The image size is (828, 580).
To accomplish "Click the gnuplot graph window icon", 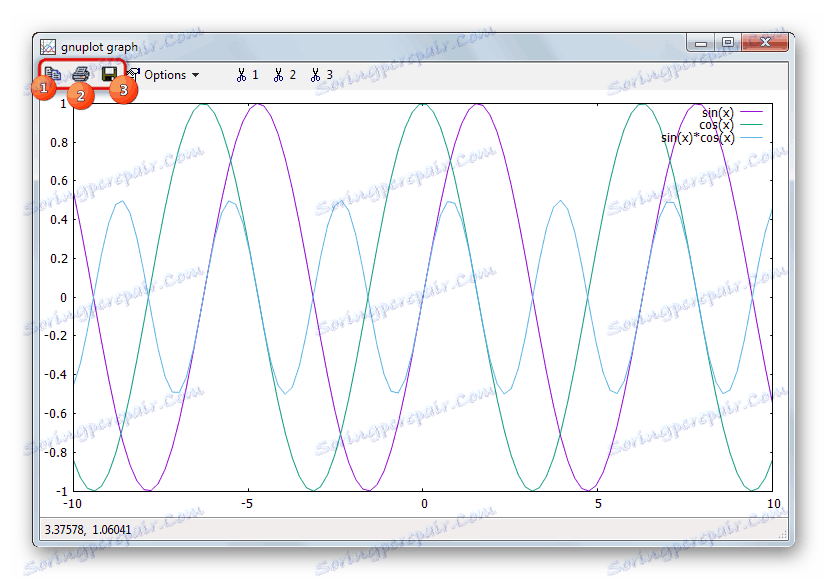I will [x=48, y=46].
